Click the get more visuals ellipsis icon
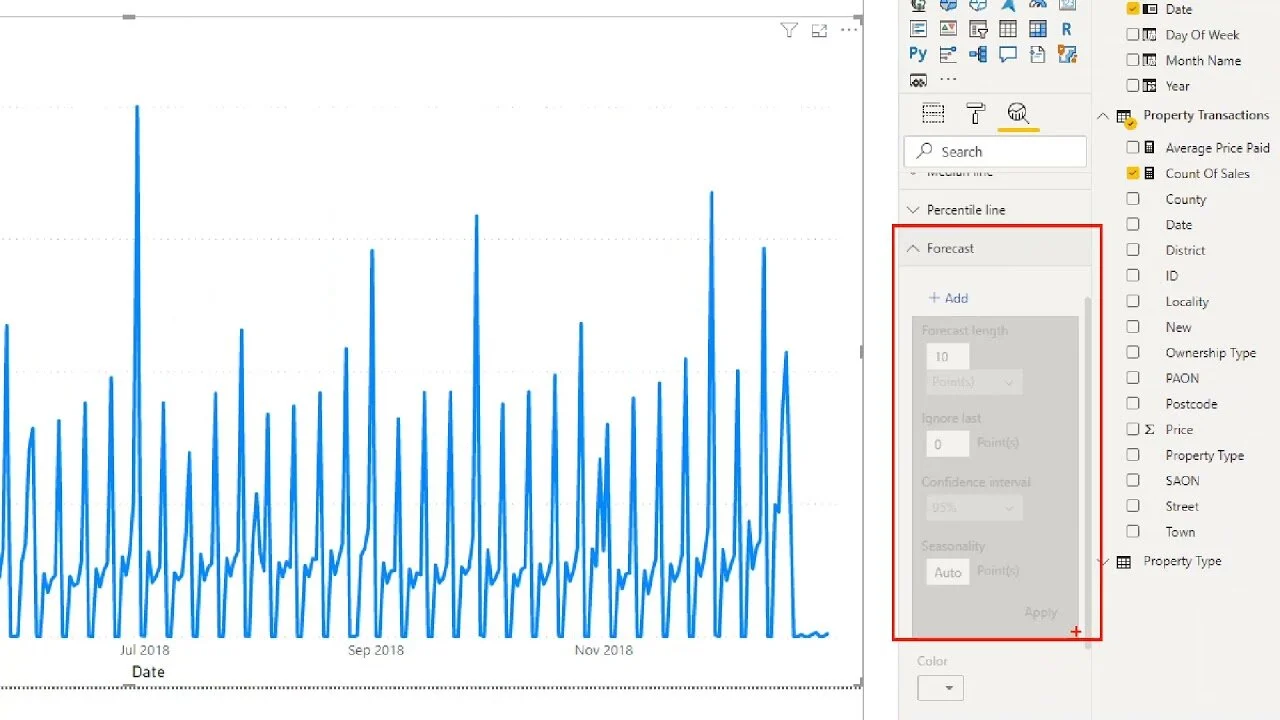Image resolution: width=1280 pixels, height=720 pixels. (948, 79)
